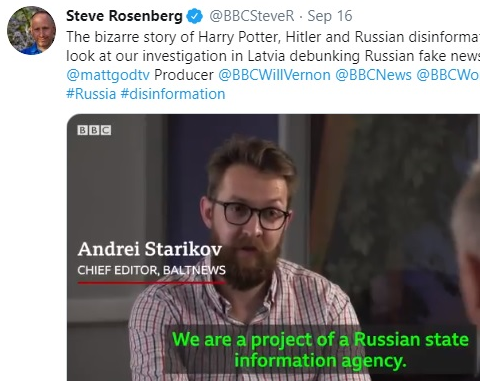Image resolution: width=480 pixels, height=381 pixels.
Task: Open the @BBCNews mention
Action: (373, 75)
